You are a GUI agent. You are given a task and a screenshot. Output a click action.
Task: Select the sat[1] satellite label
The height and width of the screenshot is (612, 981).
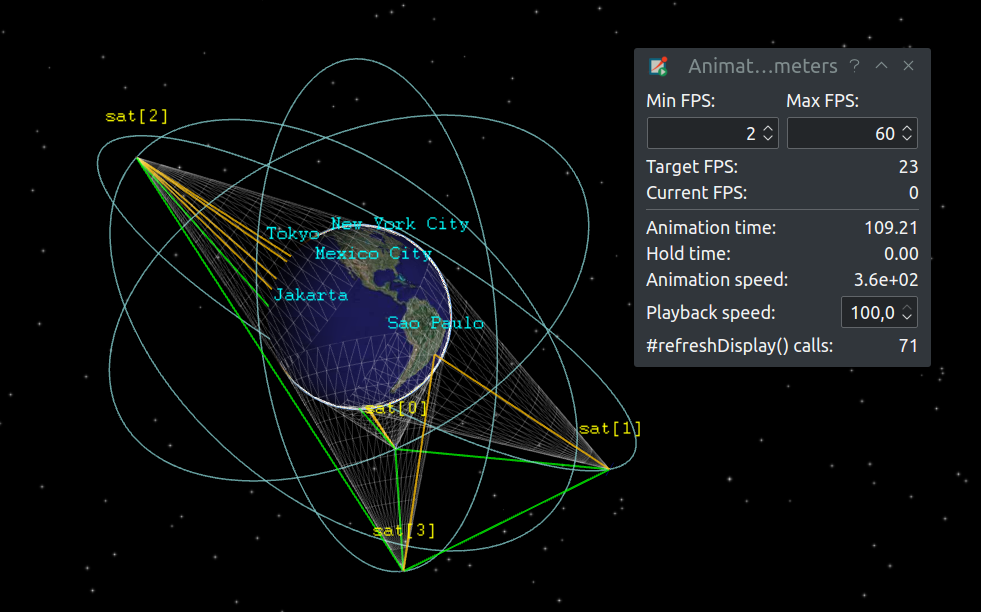[610, 429]
